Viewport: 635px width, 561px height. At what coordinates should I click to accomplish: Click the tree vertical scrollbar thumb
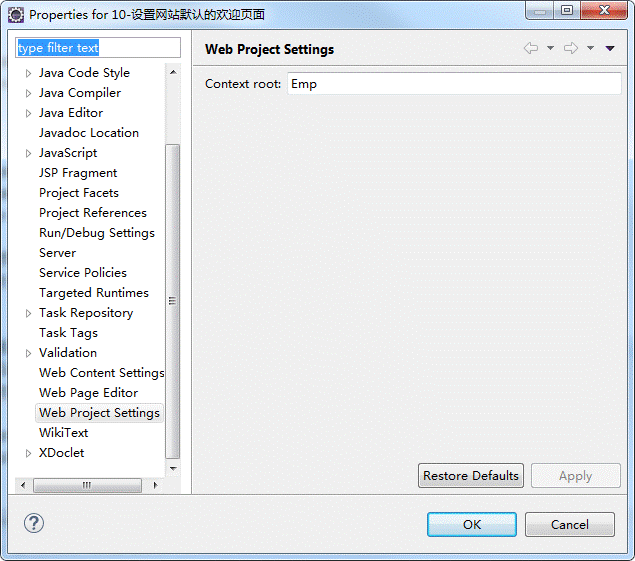(173, 302)
